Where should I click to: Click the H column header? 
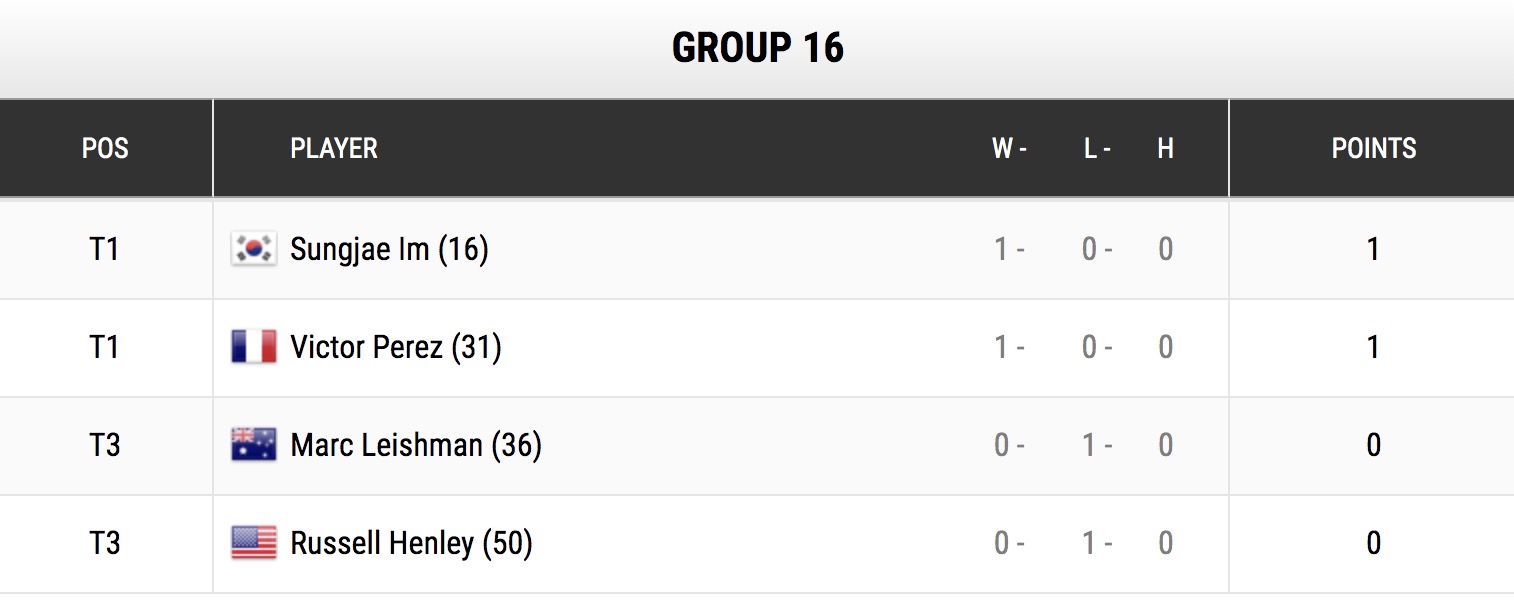tap(1165, 149)
